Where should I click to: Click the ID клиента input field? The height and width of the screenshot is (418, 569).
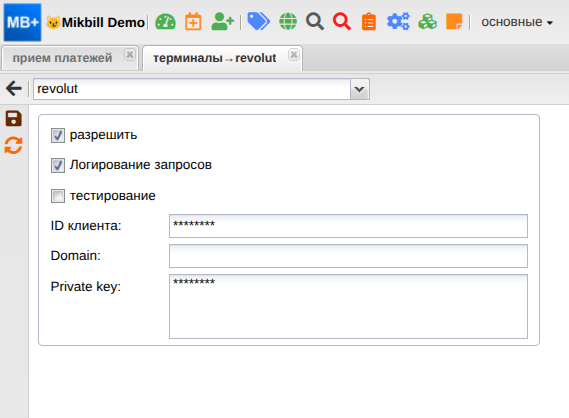(x=348, y=226)
